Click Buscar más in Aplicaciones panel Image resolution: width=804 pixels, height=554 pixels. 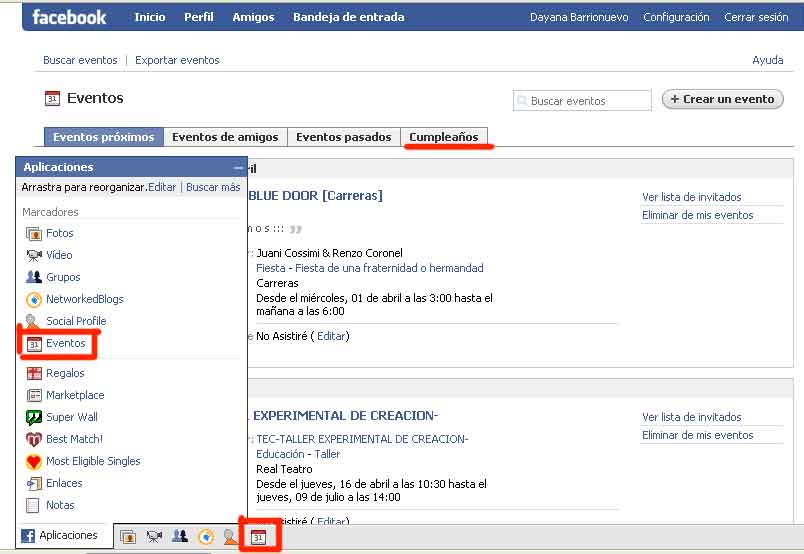(x=213, y=187)
